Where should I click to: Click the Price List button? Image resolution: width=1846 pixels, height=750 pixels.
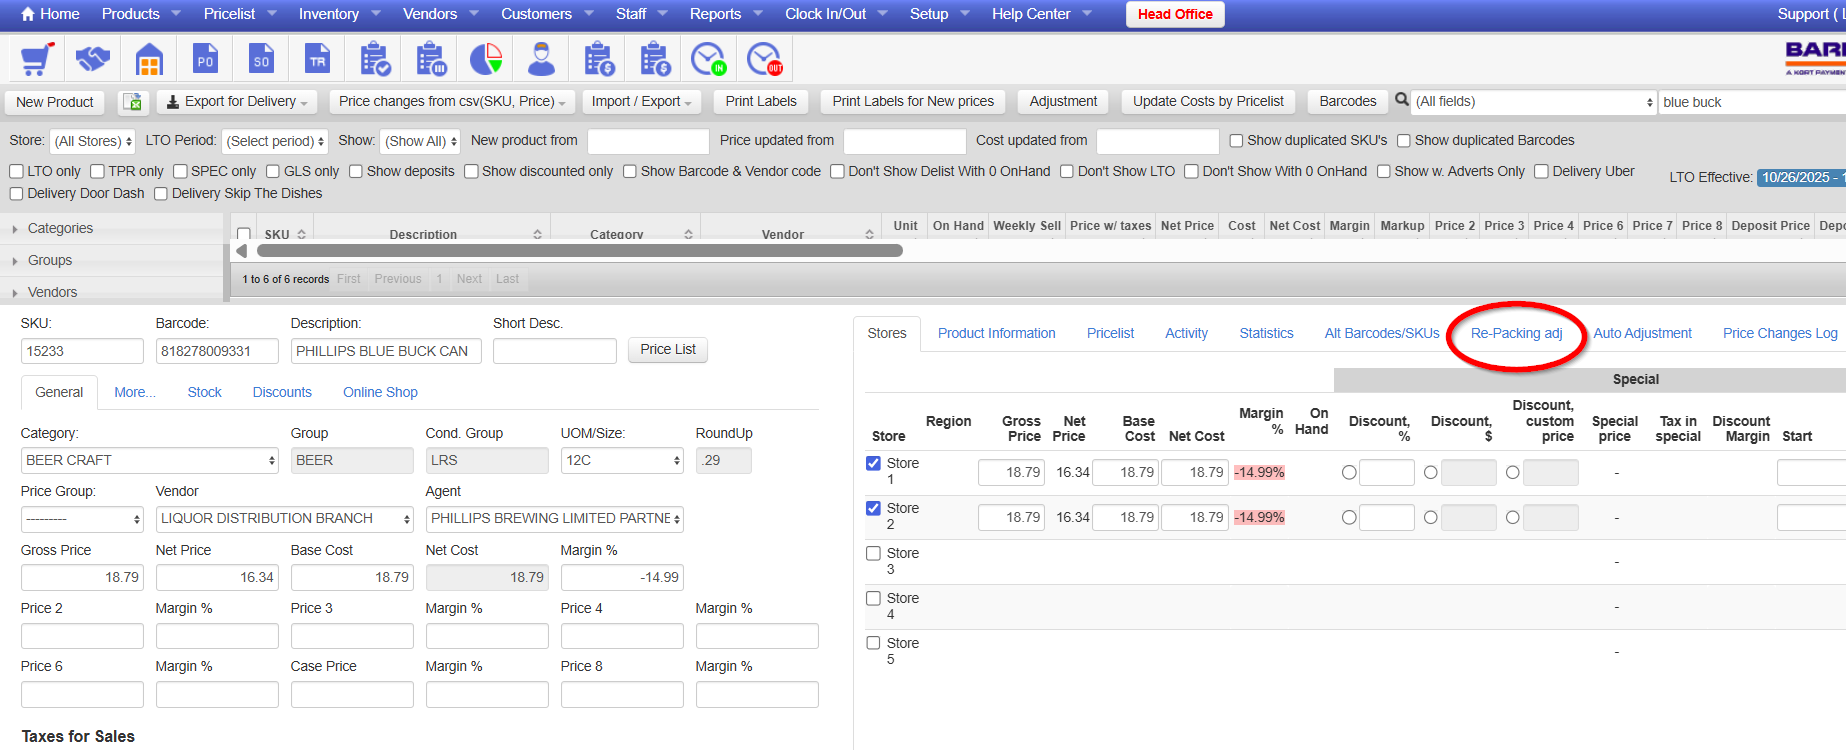pos(668,349)
